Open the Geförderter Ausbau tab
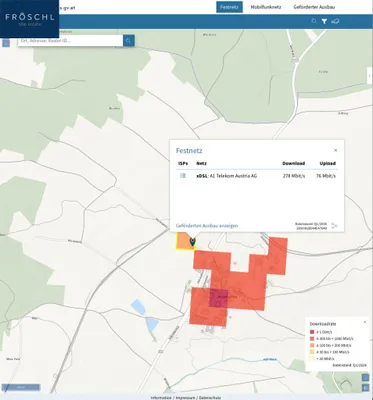This screenshot has width=373, height=400. (x=314, y=7)
